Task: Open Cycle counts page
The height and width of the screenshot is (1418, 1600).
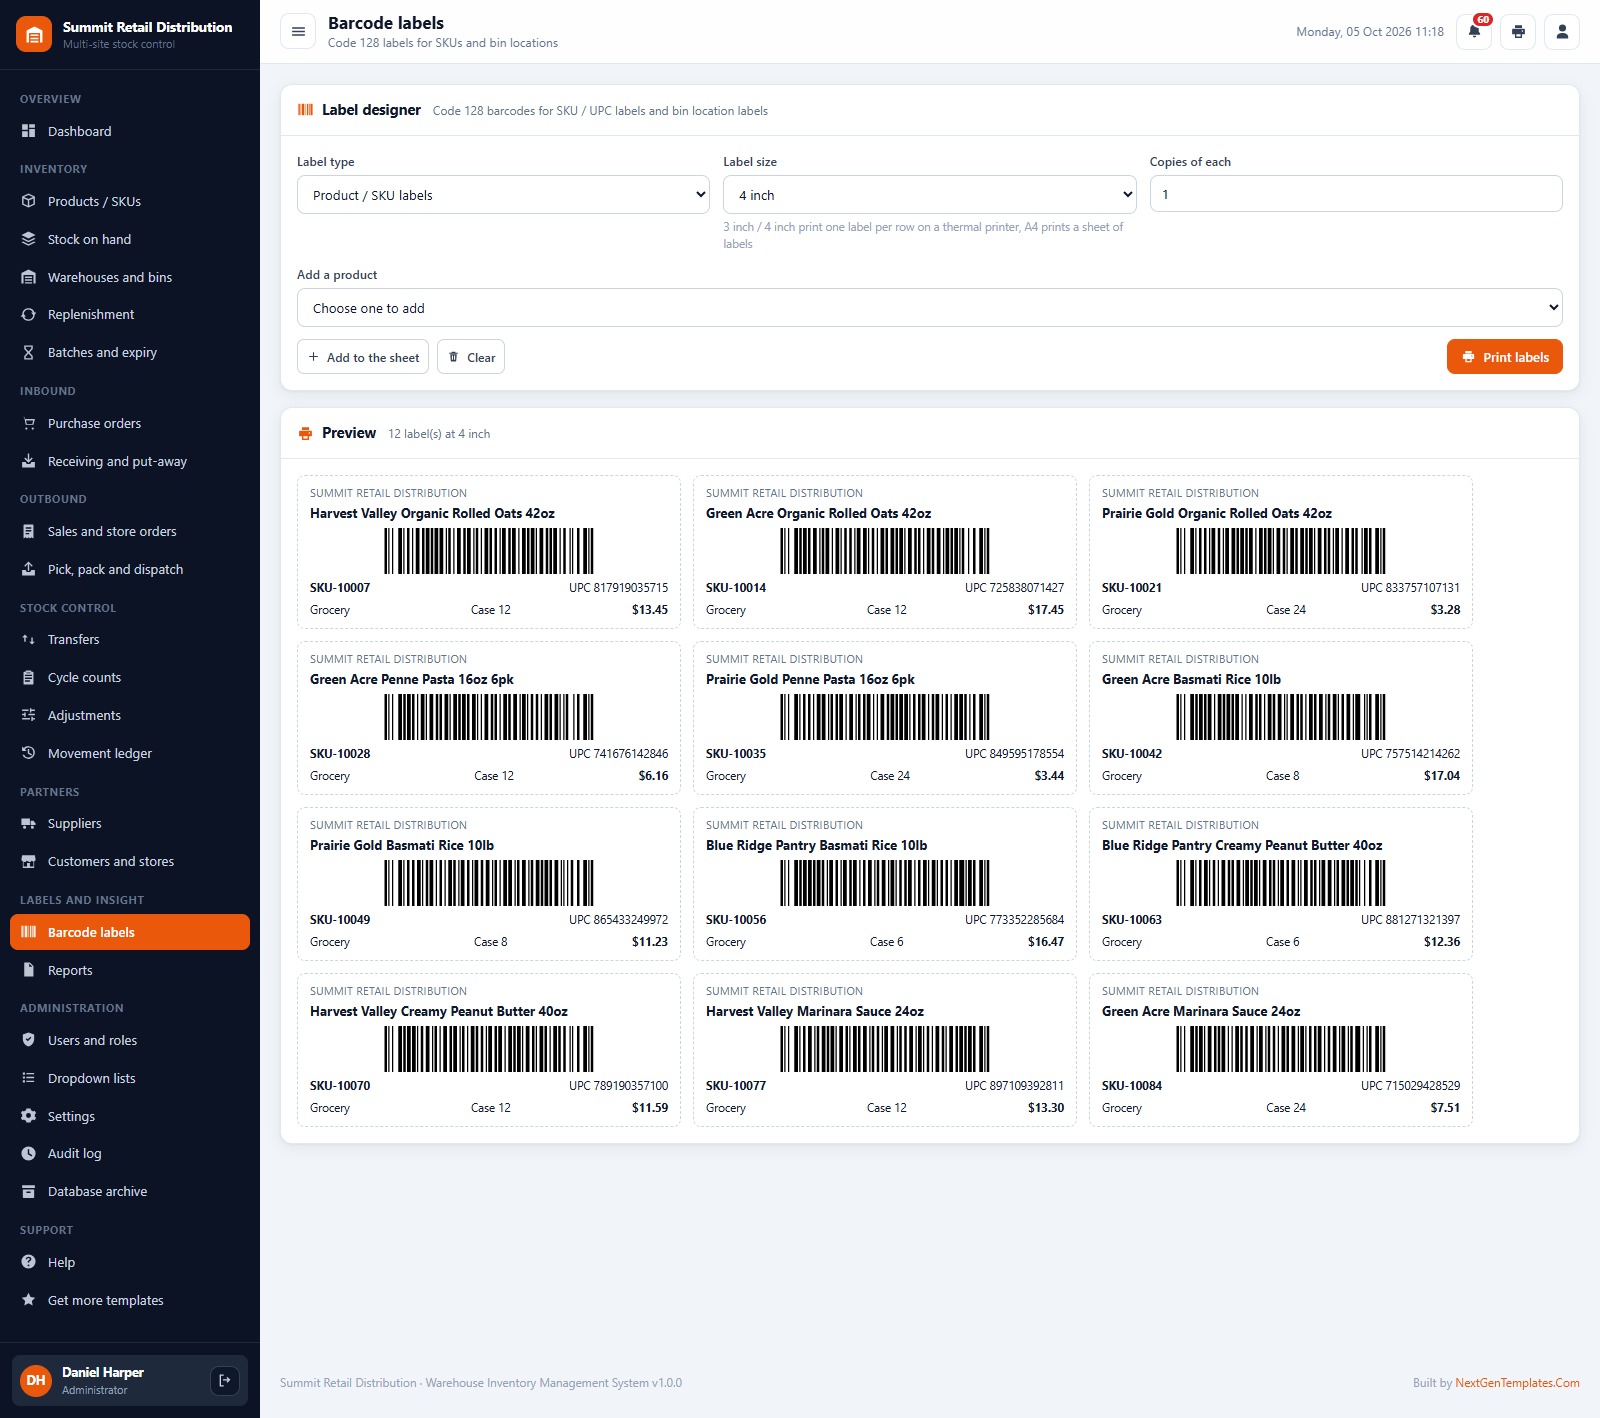Action: click(130, 677)
